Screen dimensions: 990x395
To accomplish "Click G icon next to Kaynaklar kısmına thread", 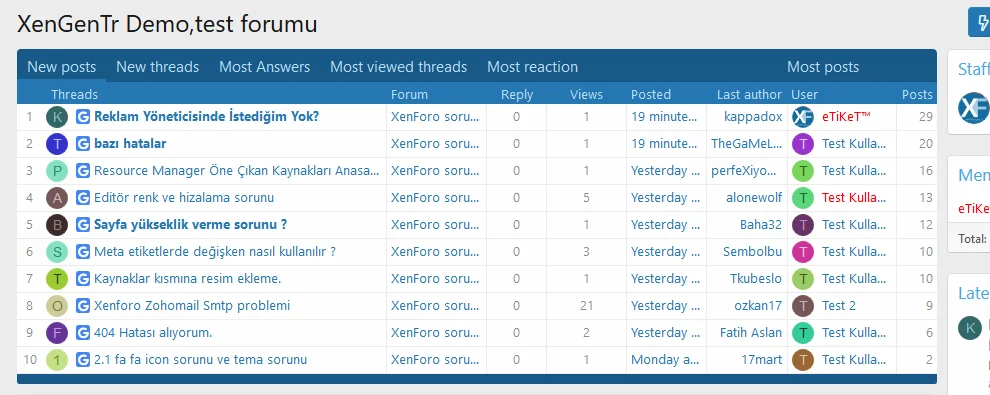I will pyautogui.click(x=83, y=279).
